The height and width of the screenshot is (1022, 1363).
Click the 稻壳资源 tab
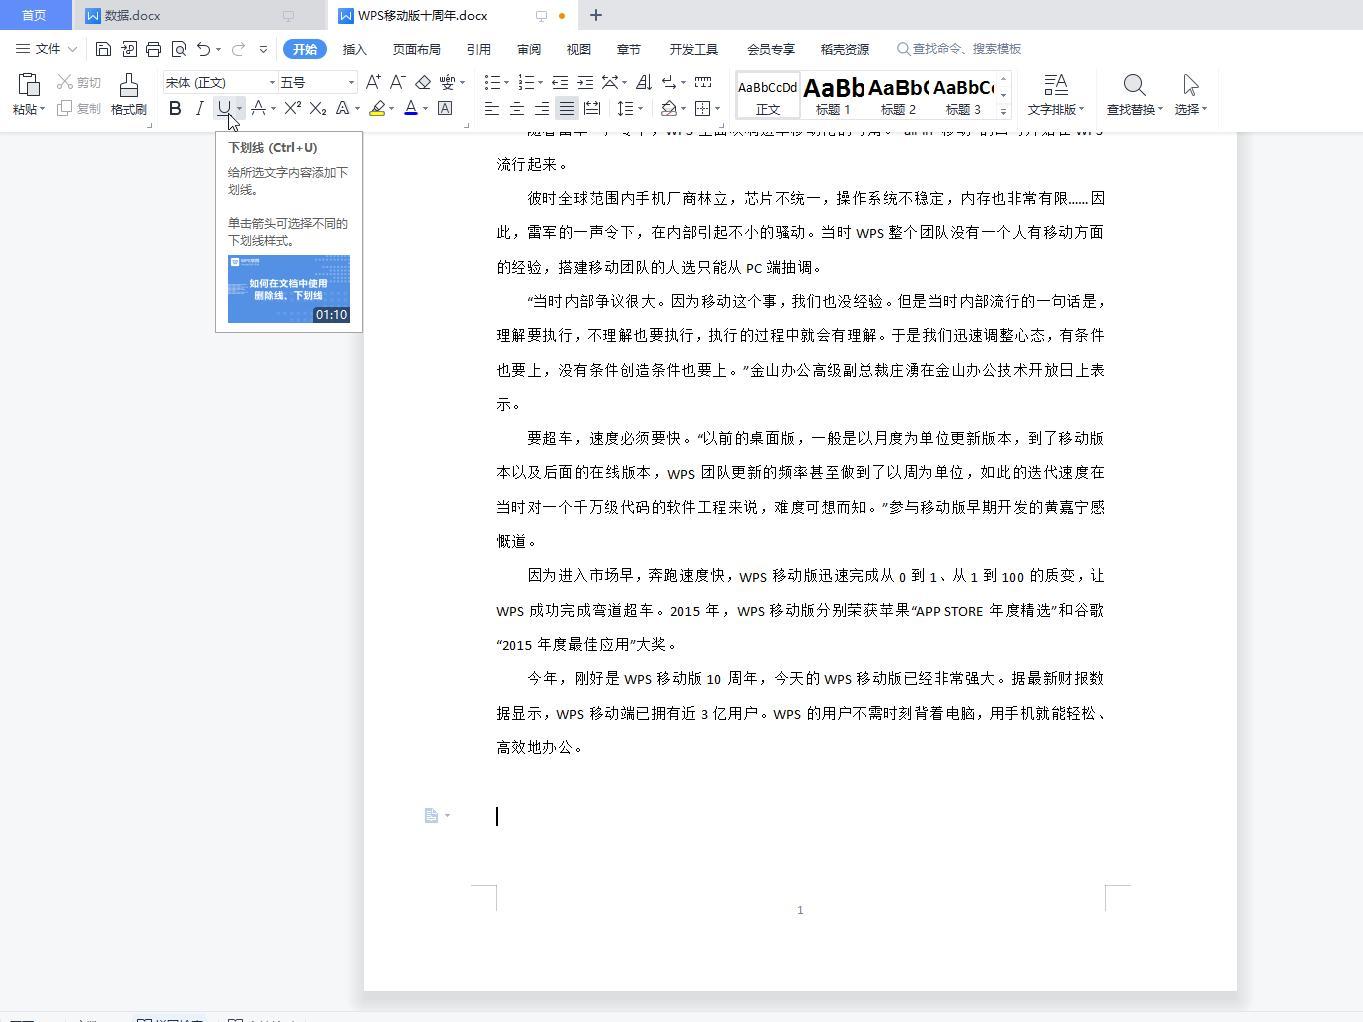[844, 49]
